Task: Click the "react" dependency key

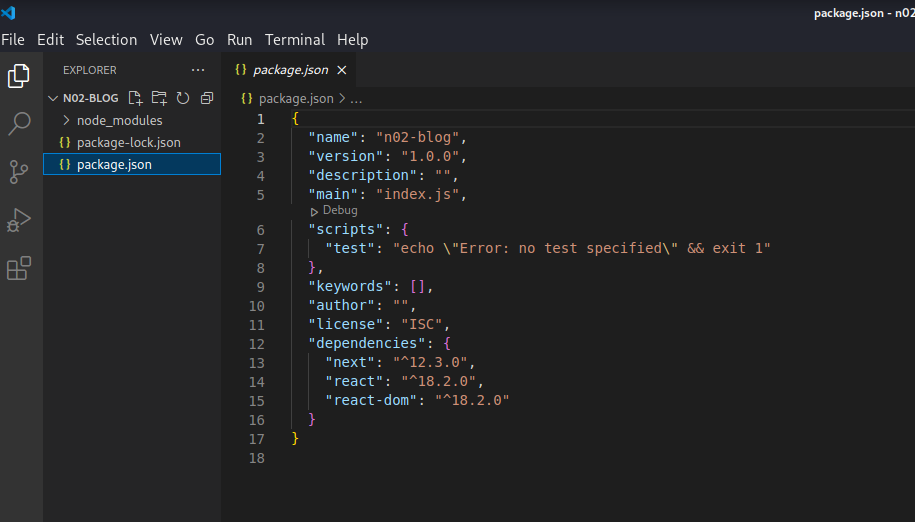Action: click(354, 381)
